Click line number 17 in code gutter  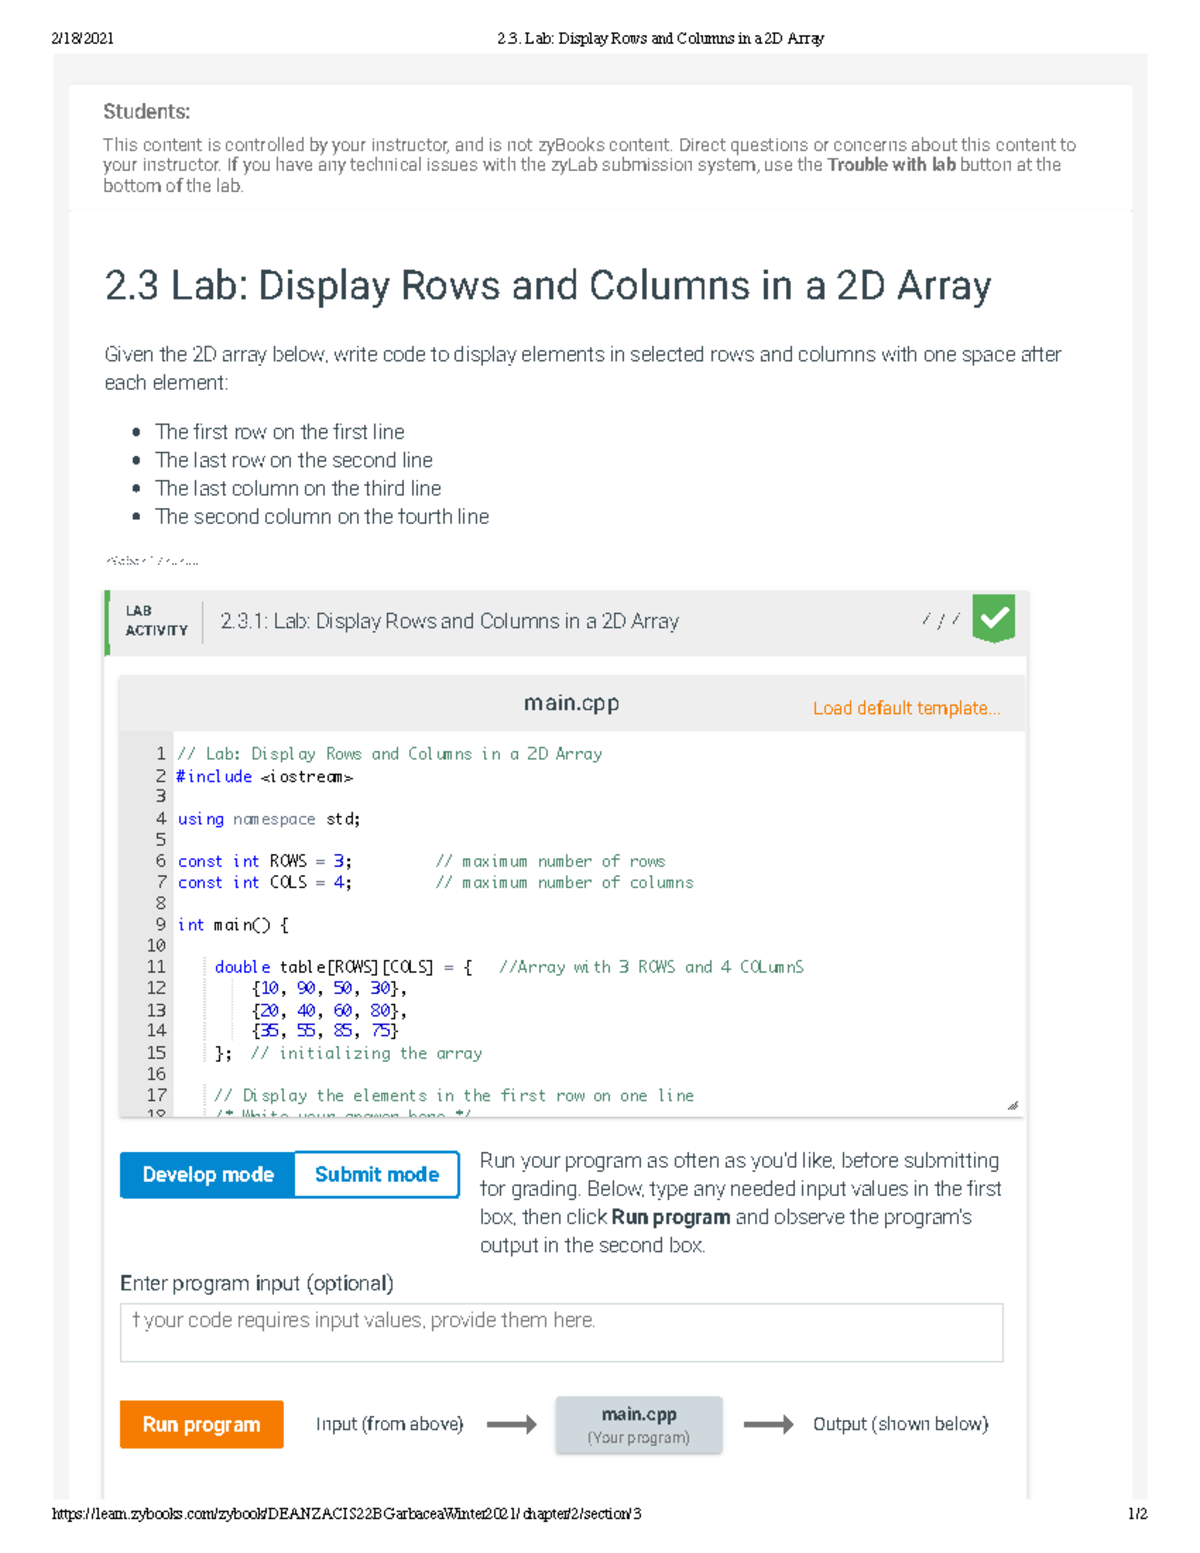pos(156,1095)
